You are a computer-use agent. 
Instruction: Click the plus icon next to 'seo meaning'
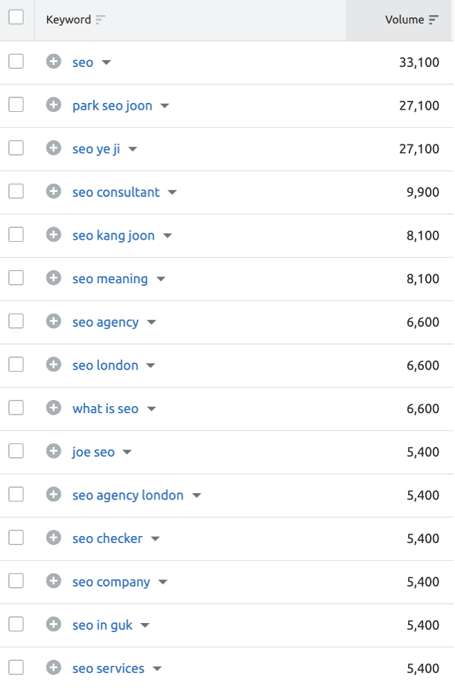54,278
